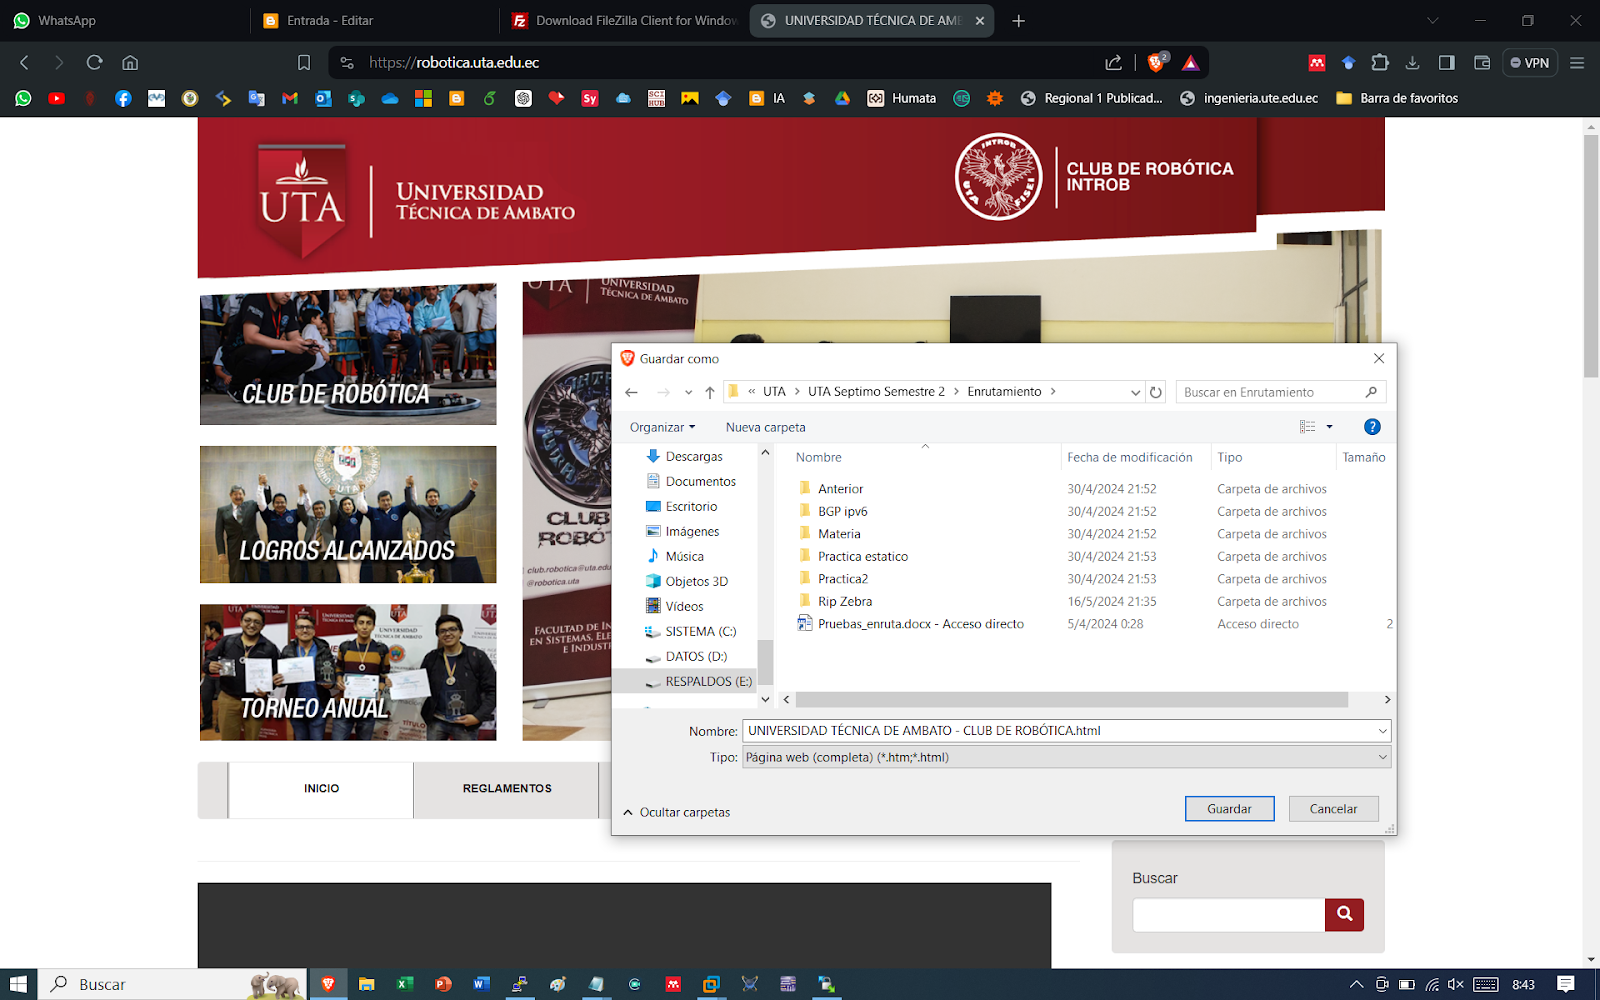
Task: Click the view layout icon in dialog
Action: coord(1307,427)
